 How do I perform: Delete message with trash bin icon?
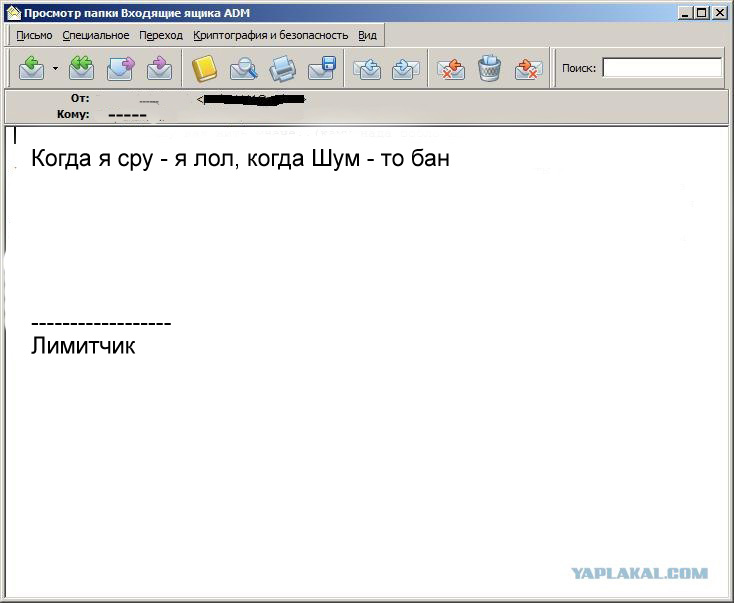coord(490,68)
